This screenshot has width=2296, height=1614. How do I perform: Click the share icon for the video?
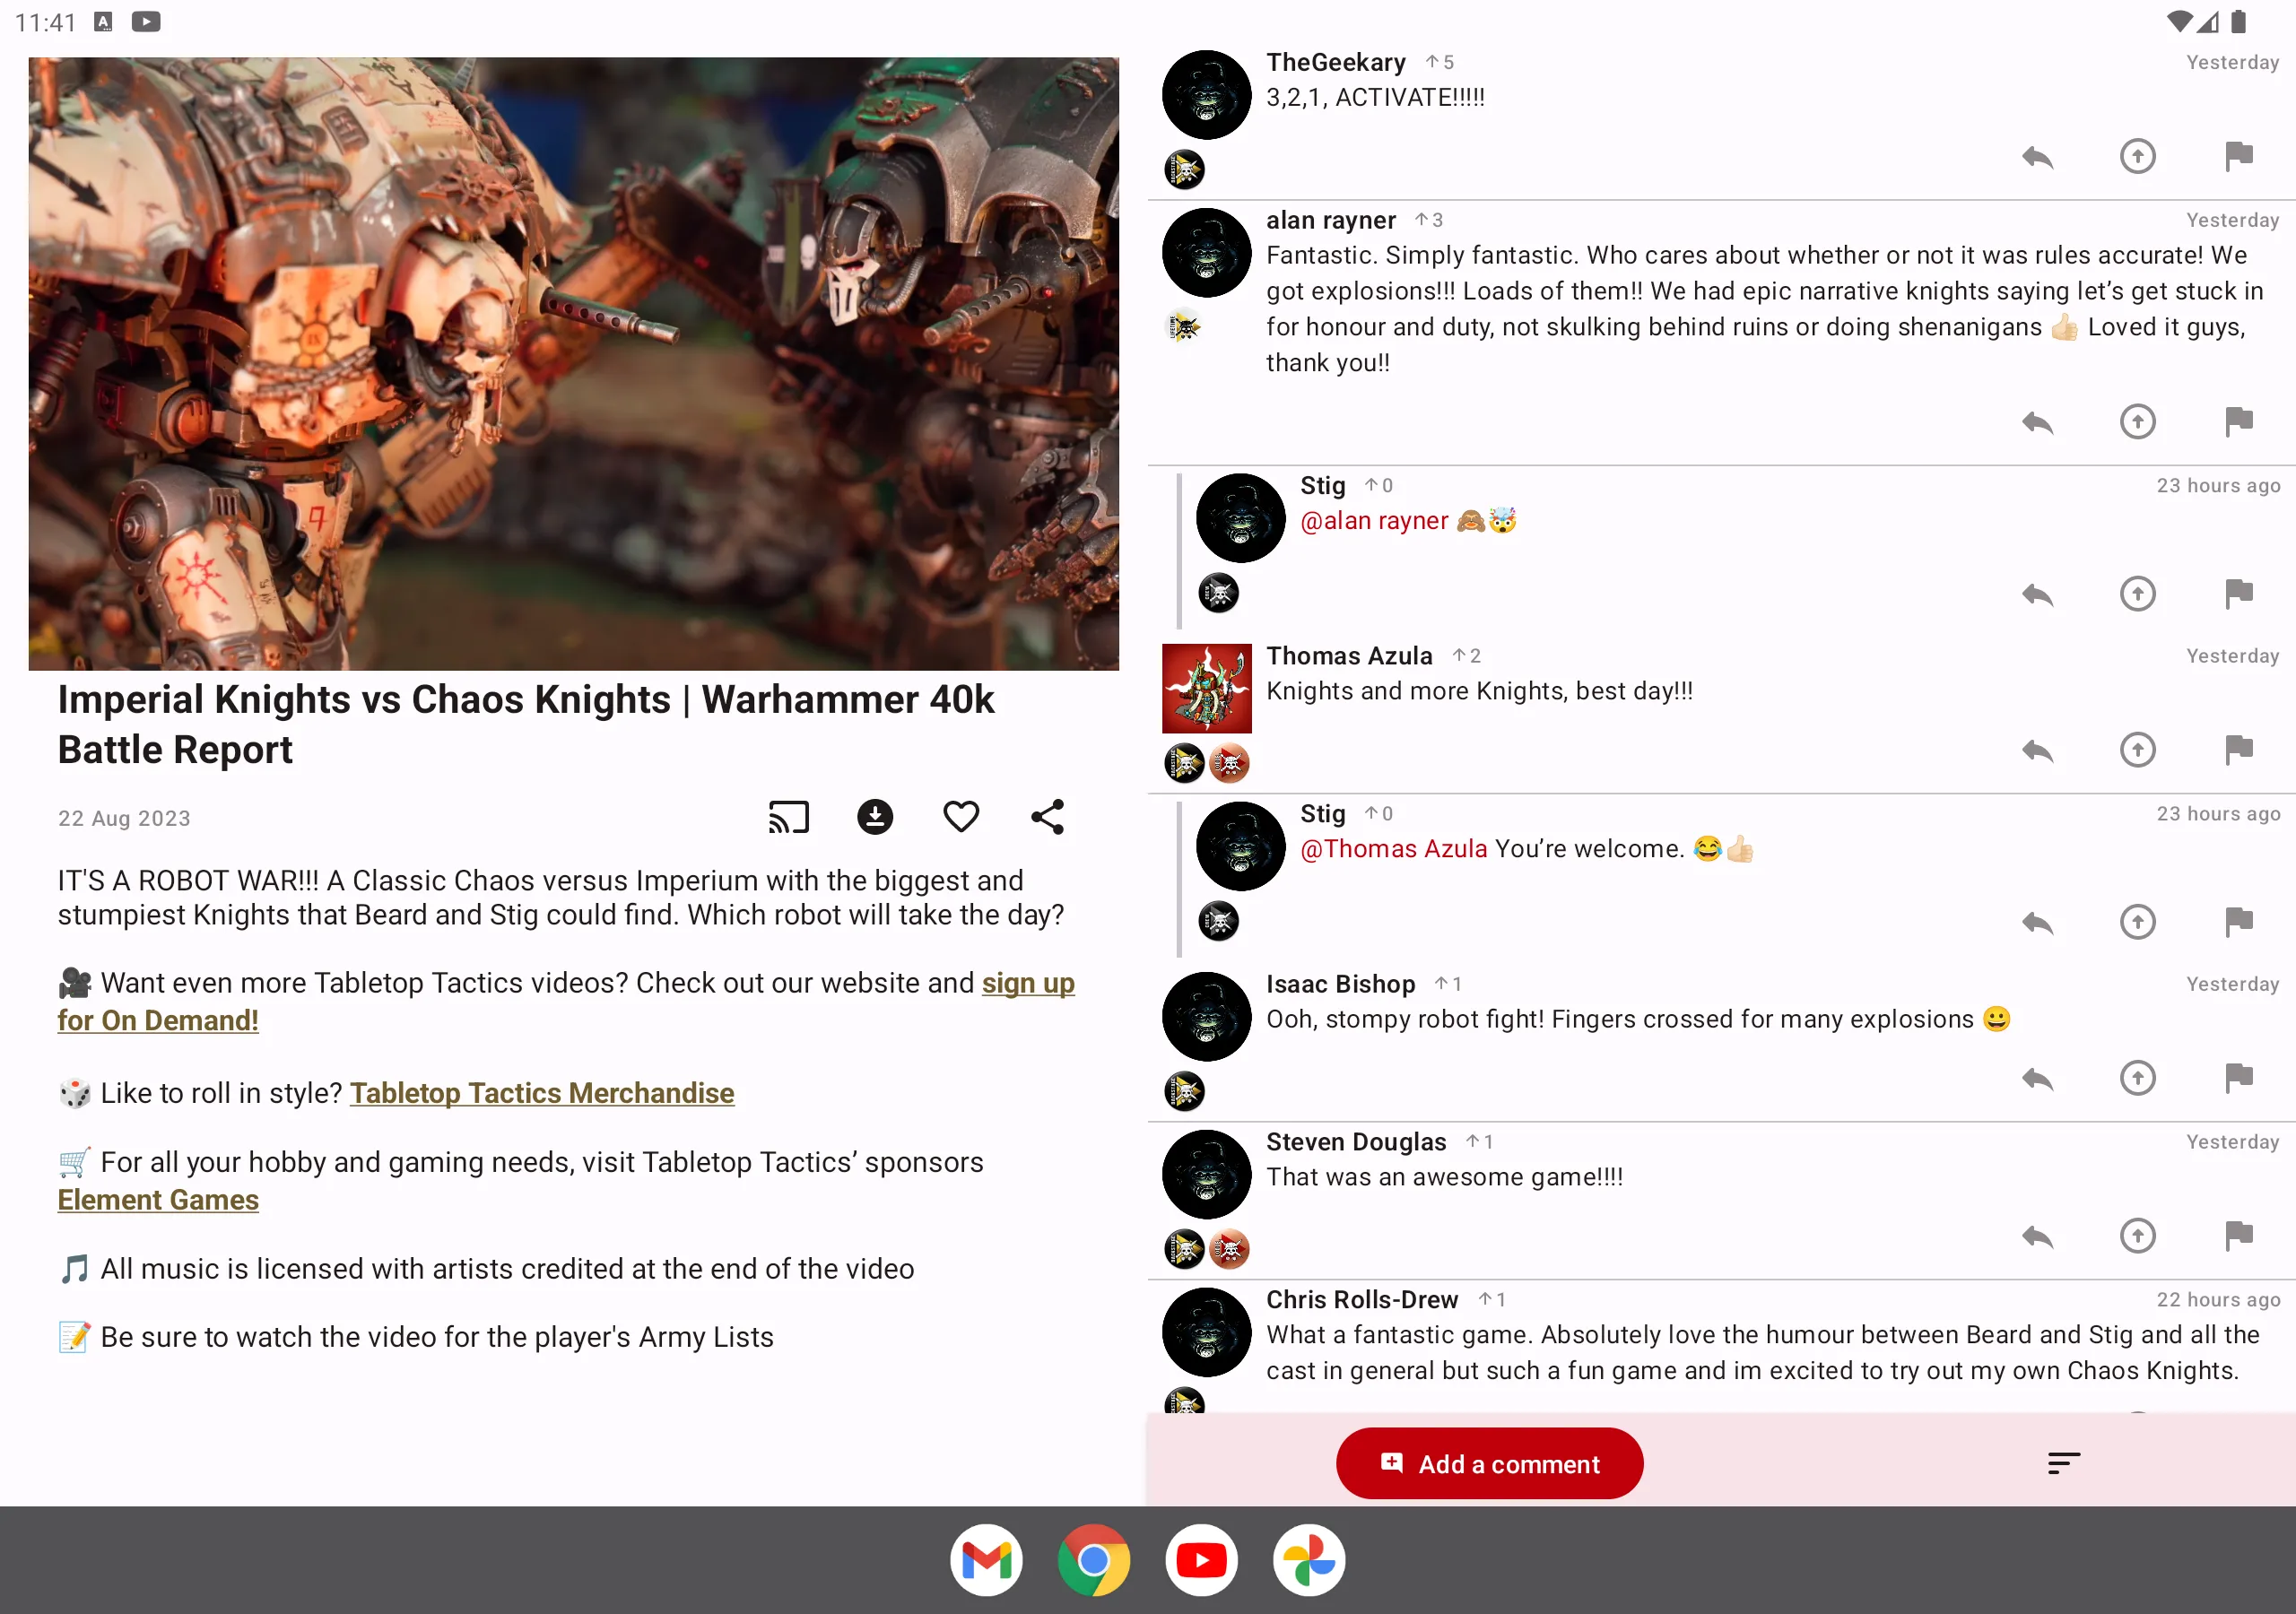point(1047,816)
